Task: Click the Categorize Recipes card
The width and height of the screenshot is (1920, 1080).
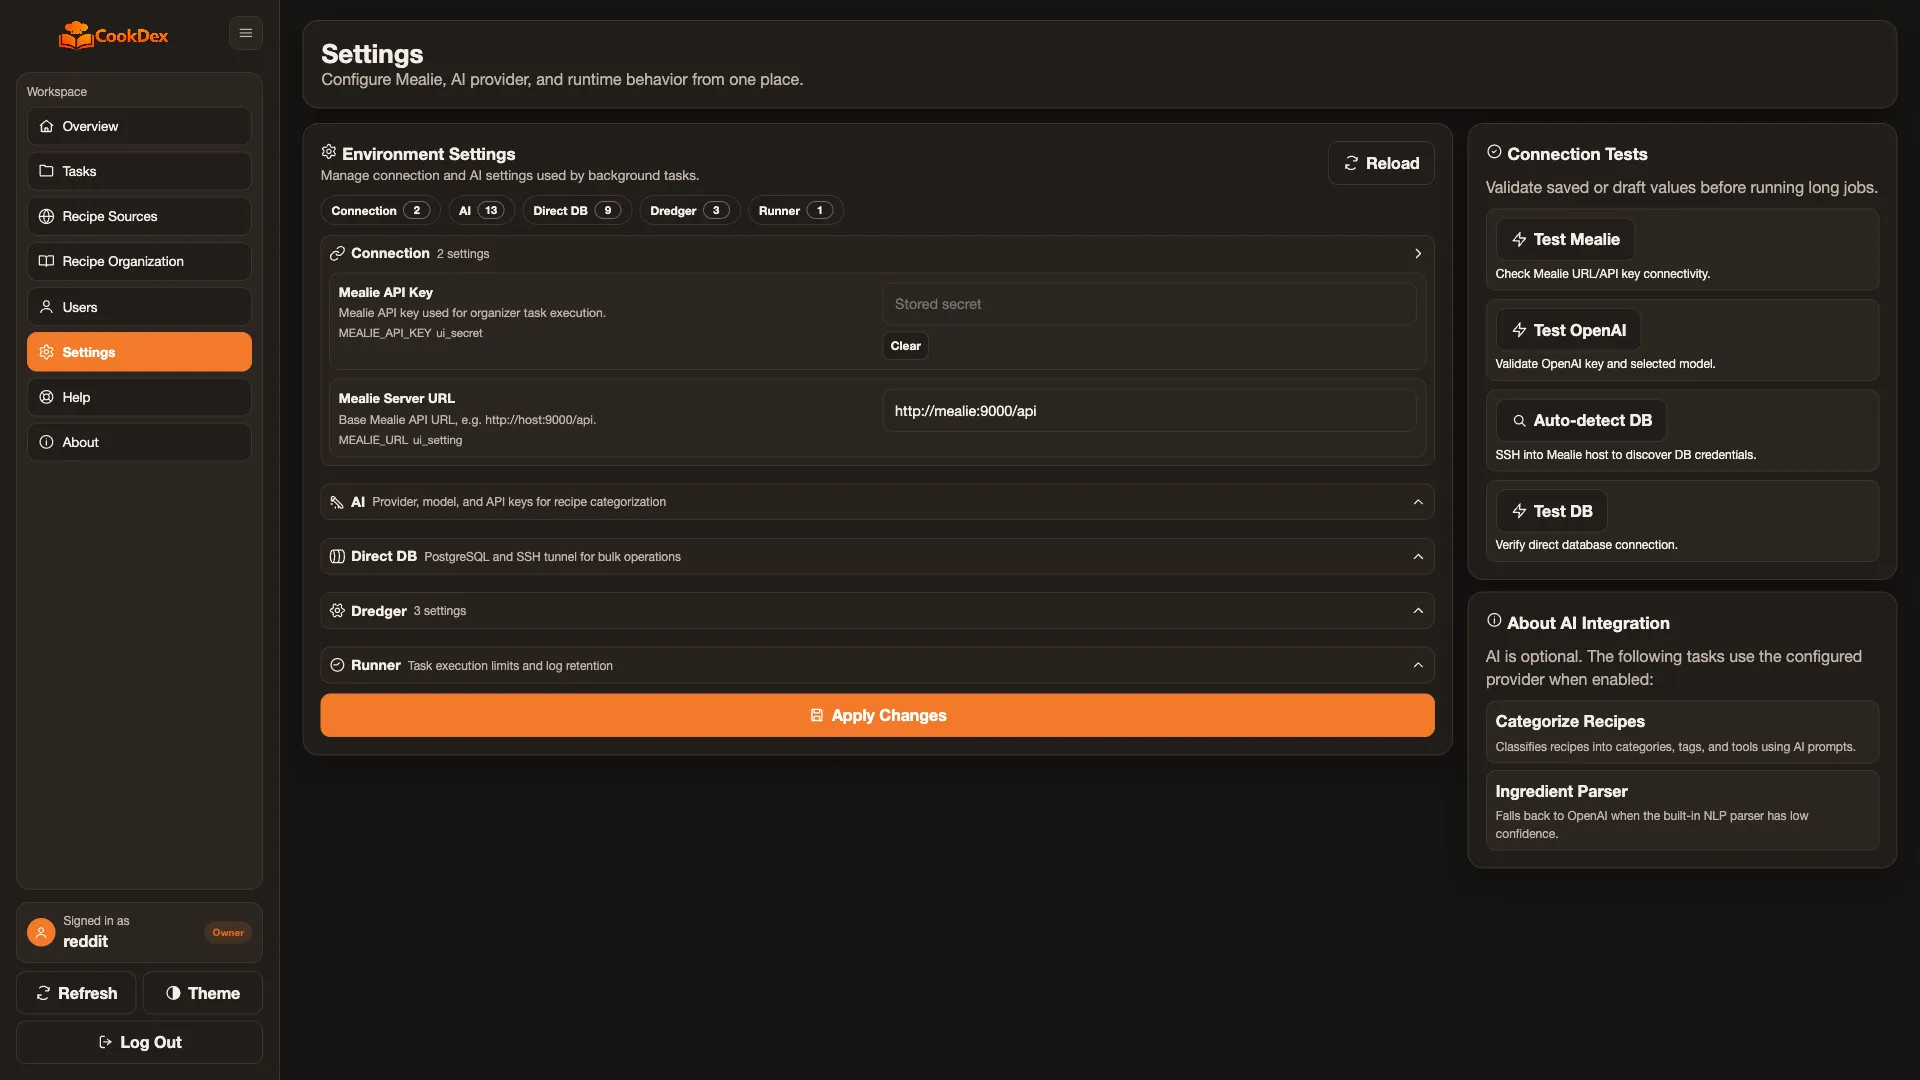Action: pyautogui.click(x=1682, y=732)
